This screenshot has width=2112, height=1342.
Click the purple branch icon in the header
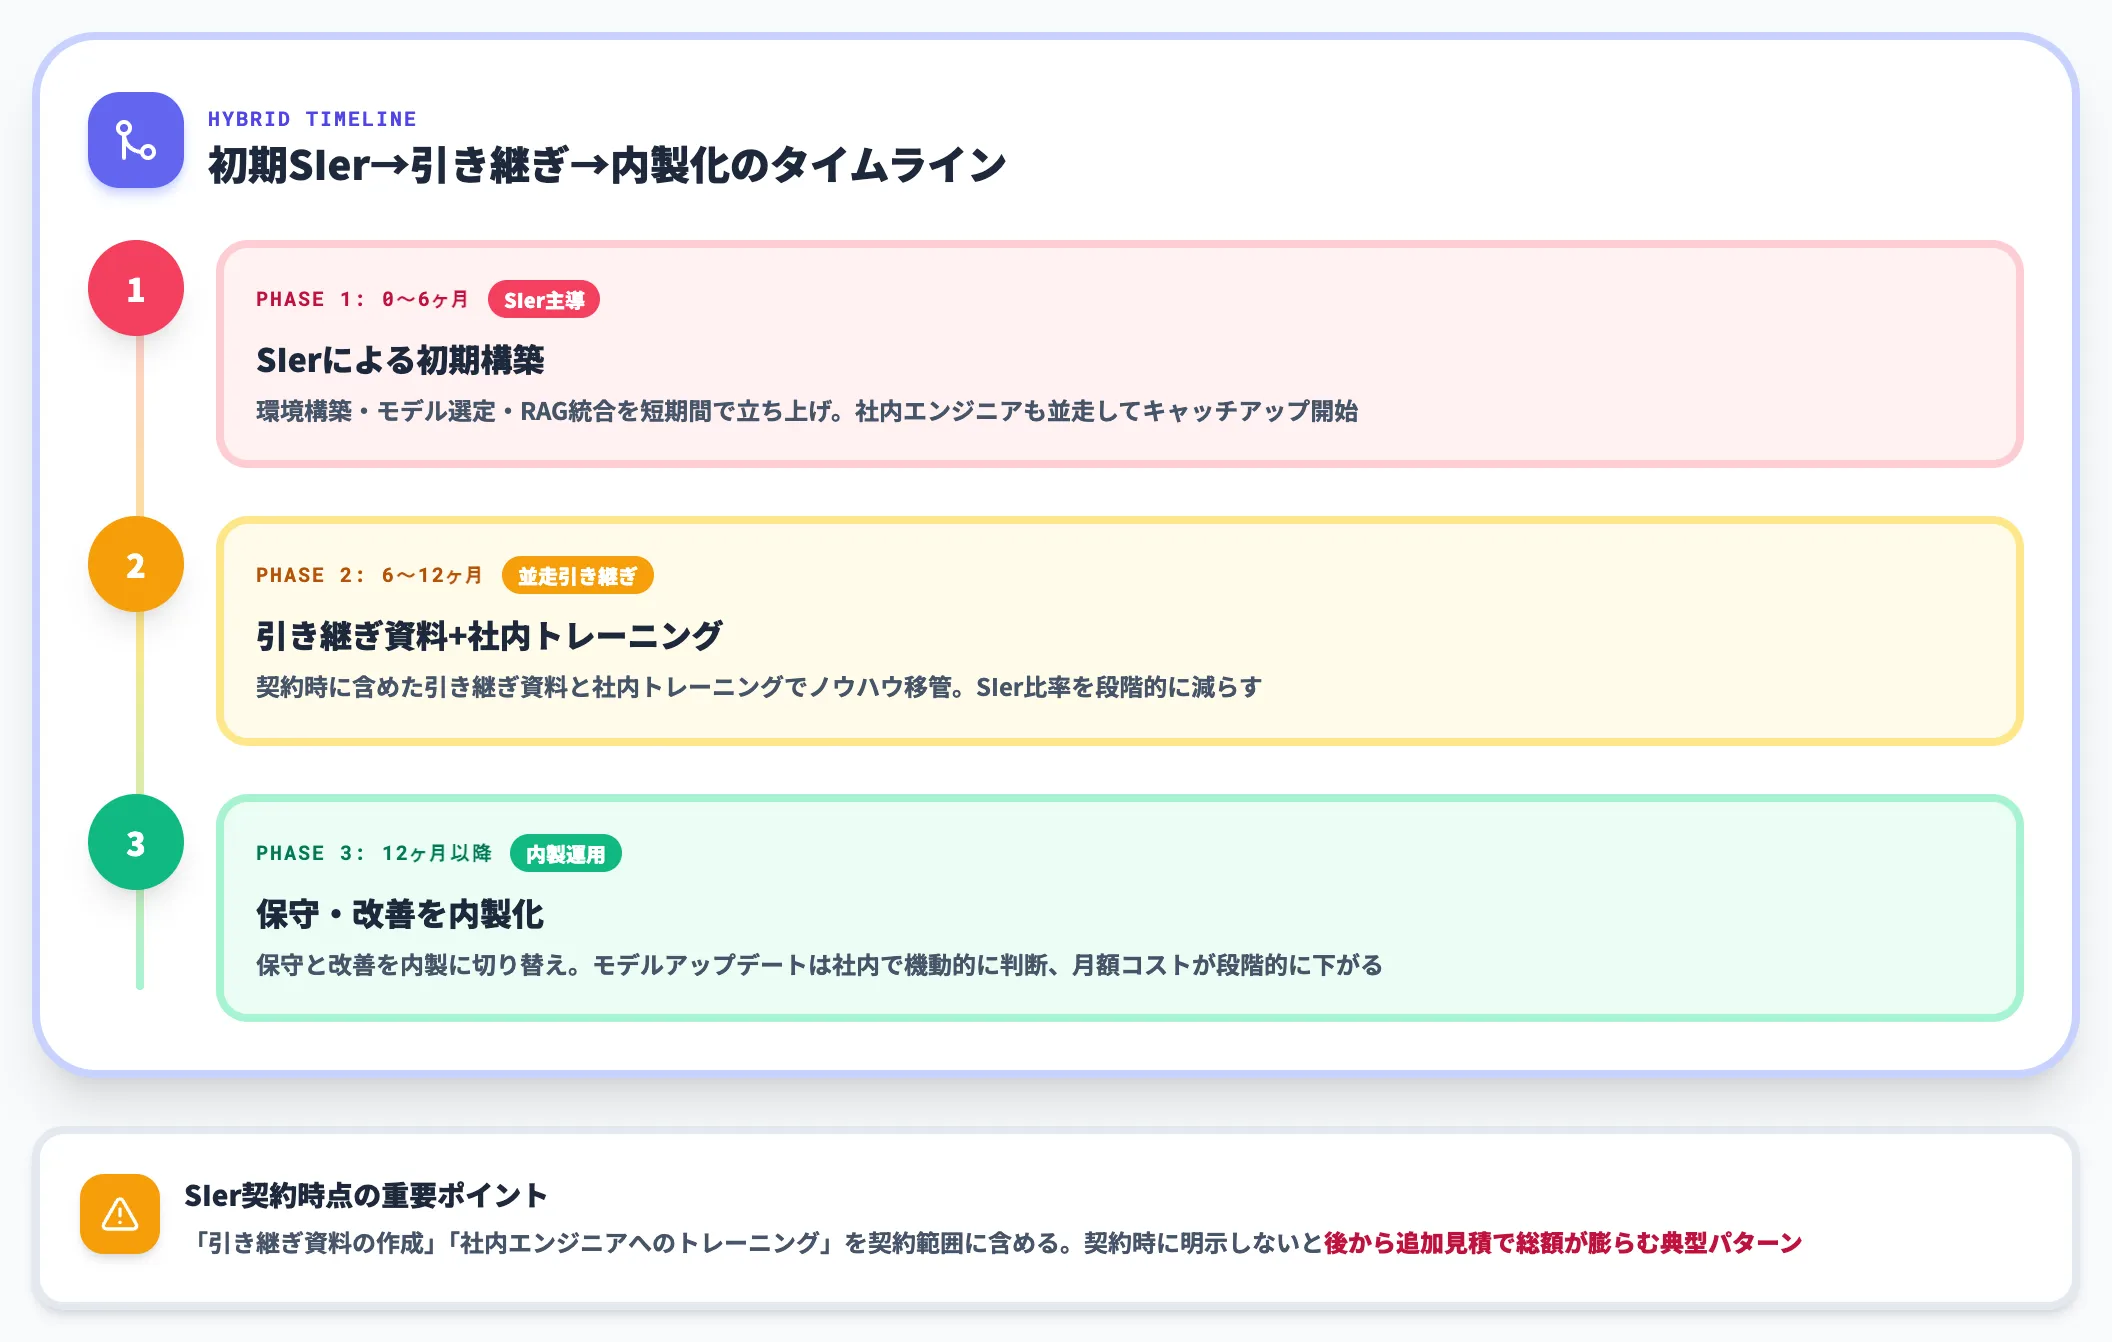point(136,140)
